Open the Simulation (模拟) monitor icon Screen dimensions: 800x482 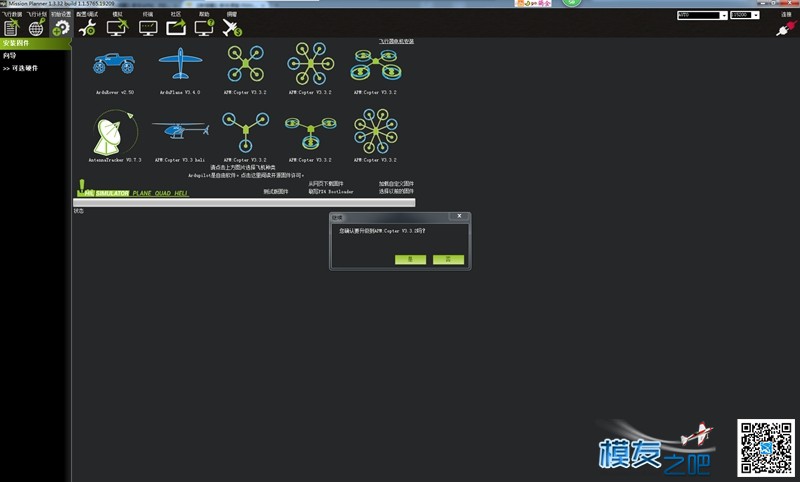point(117,28)
